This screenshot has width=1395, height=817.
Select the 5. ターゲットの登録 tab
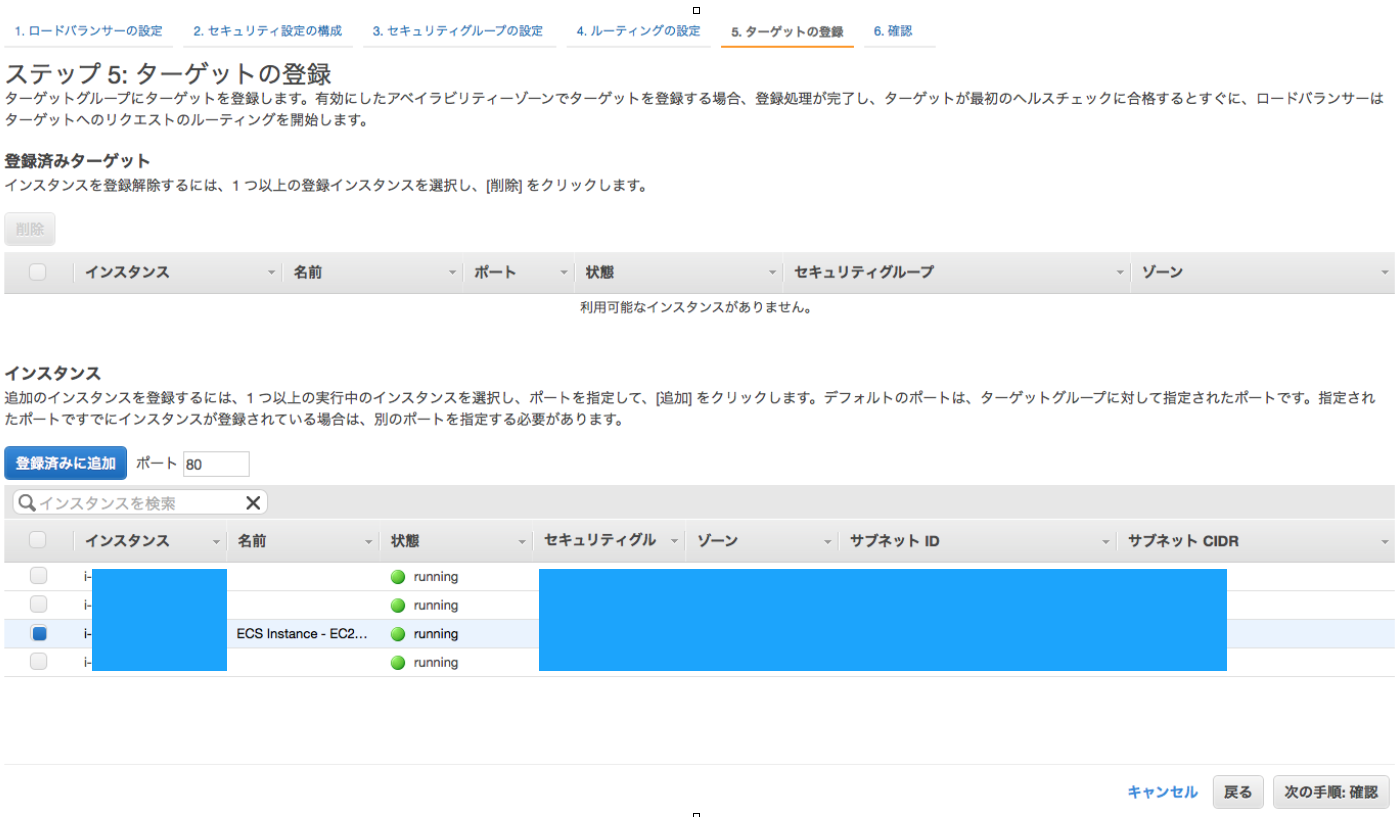tap(787, 31)
